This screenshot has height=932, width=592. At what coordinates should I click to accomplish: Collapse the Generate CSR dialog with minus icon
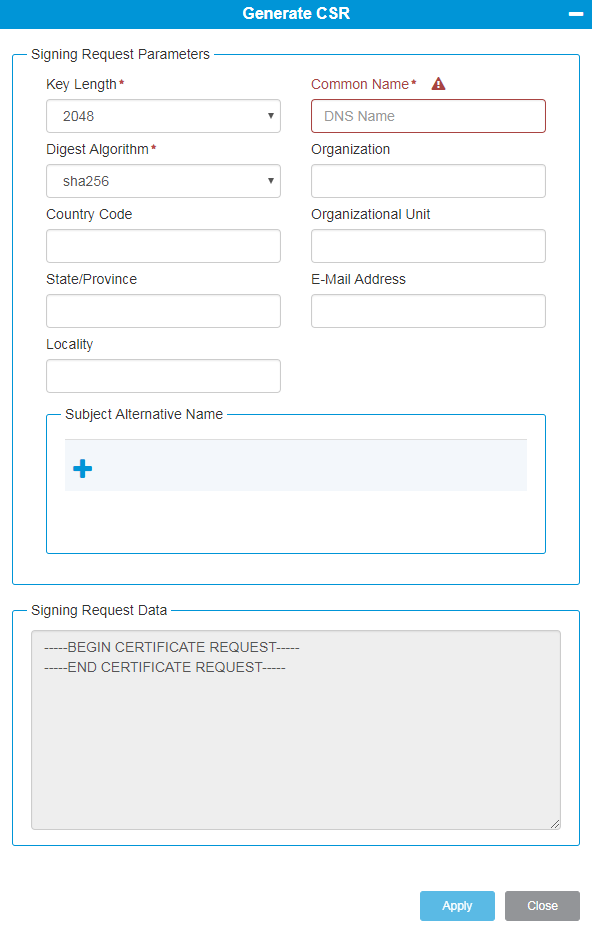click(575, 14)
